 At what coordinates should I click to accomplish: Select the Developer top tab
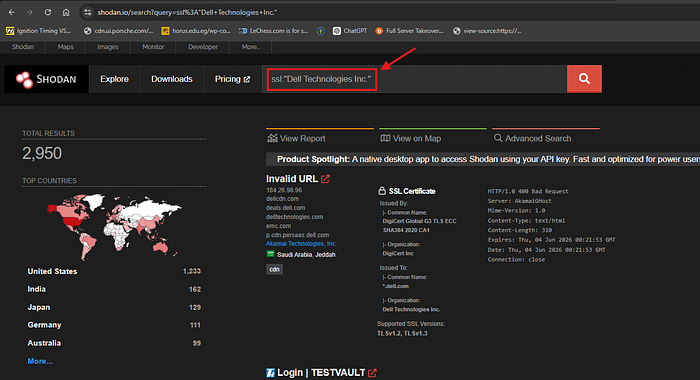click(203, 47)
